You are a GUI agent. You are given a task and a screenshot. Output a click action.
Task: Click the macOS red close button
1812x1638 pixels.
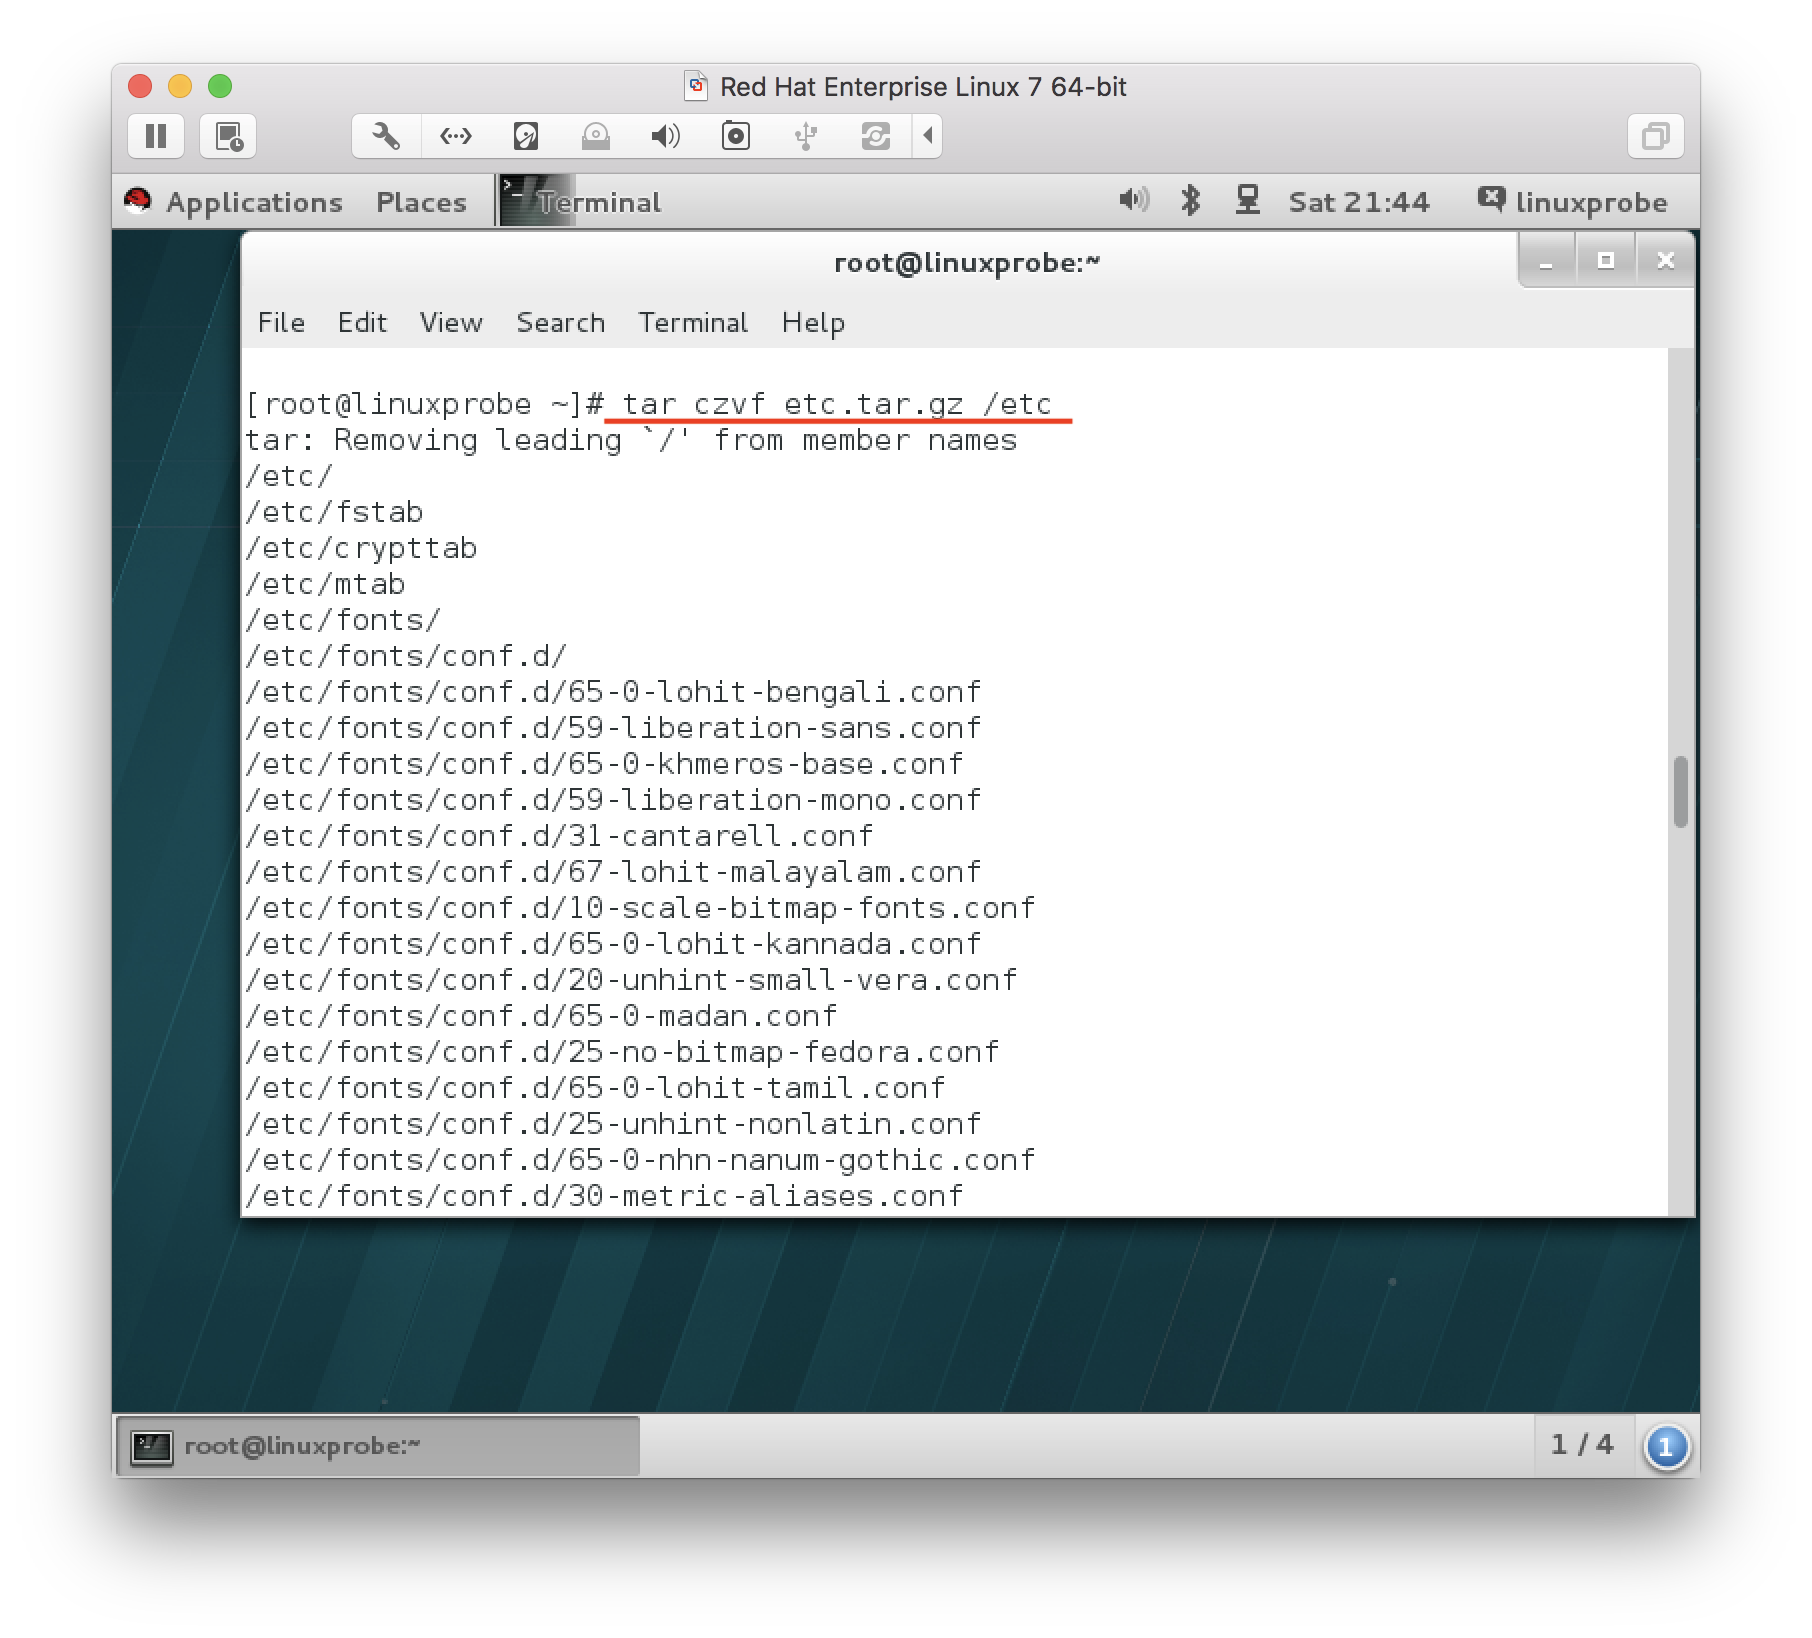click(140, 86)
